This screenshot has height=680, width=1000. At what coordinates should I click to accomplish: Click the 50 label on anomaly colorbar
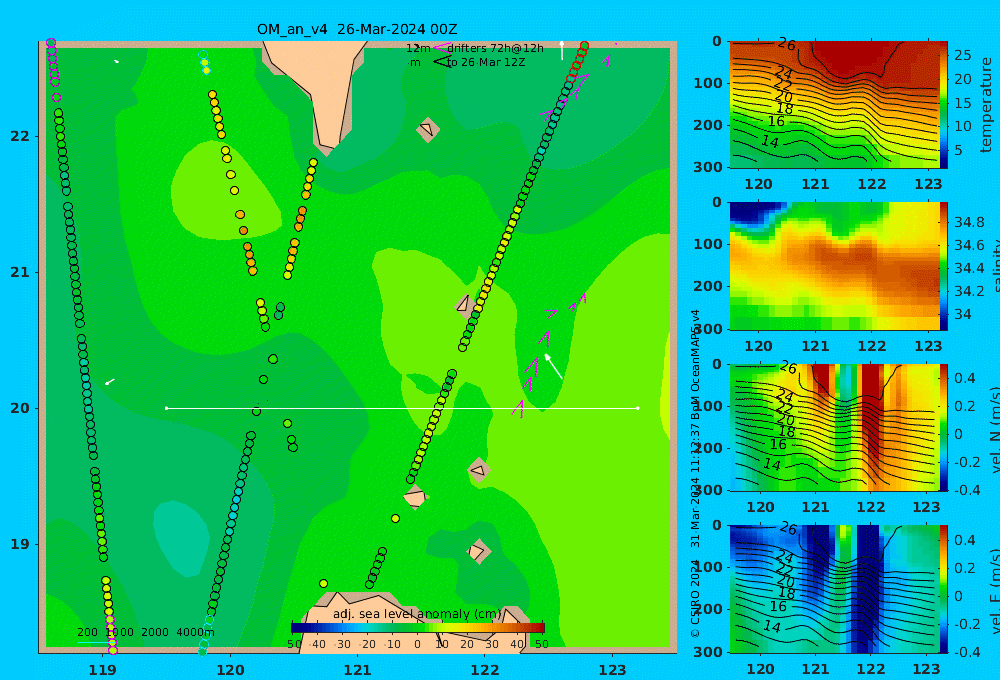coord(541,644)
